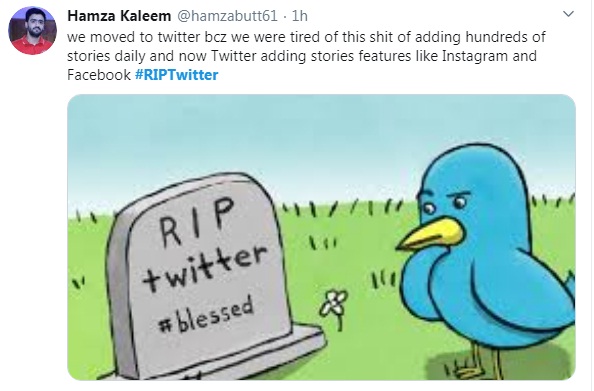Click the word twitter on the gravestone
Image resolution: width=594 pixels, height=391 pixels.
click(x=205, y=268)
